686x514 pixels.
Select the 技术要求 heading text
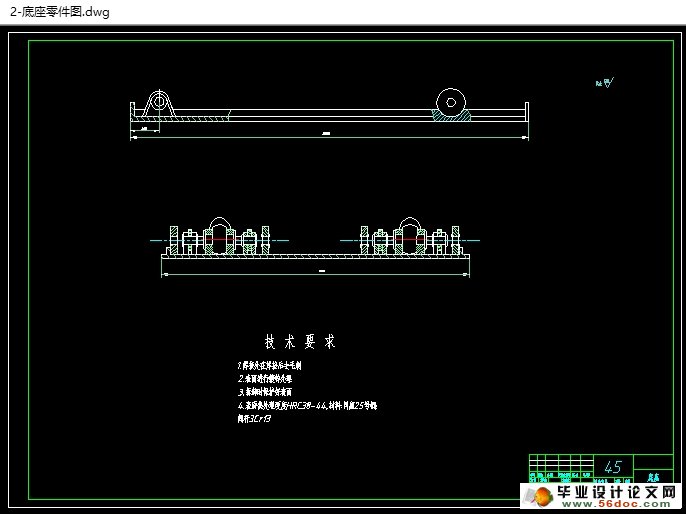pos(299,342)
